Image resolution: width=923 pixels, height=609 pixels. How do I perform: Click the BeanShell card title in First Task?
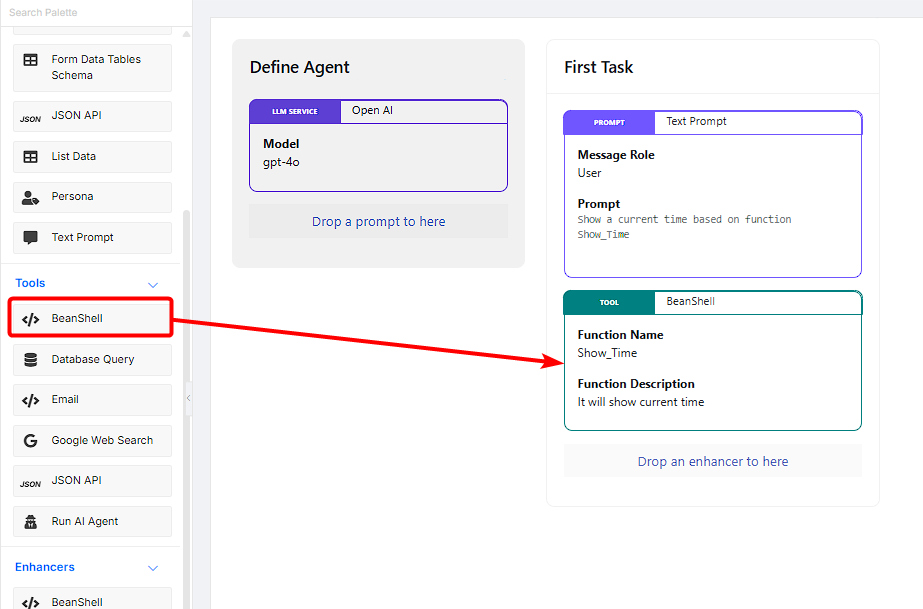coord(690,301)
